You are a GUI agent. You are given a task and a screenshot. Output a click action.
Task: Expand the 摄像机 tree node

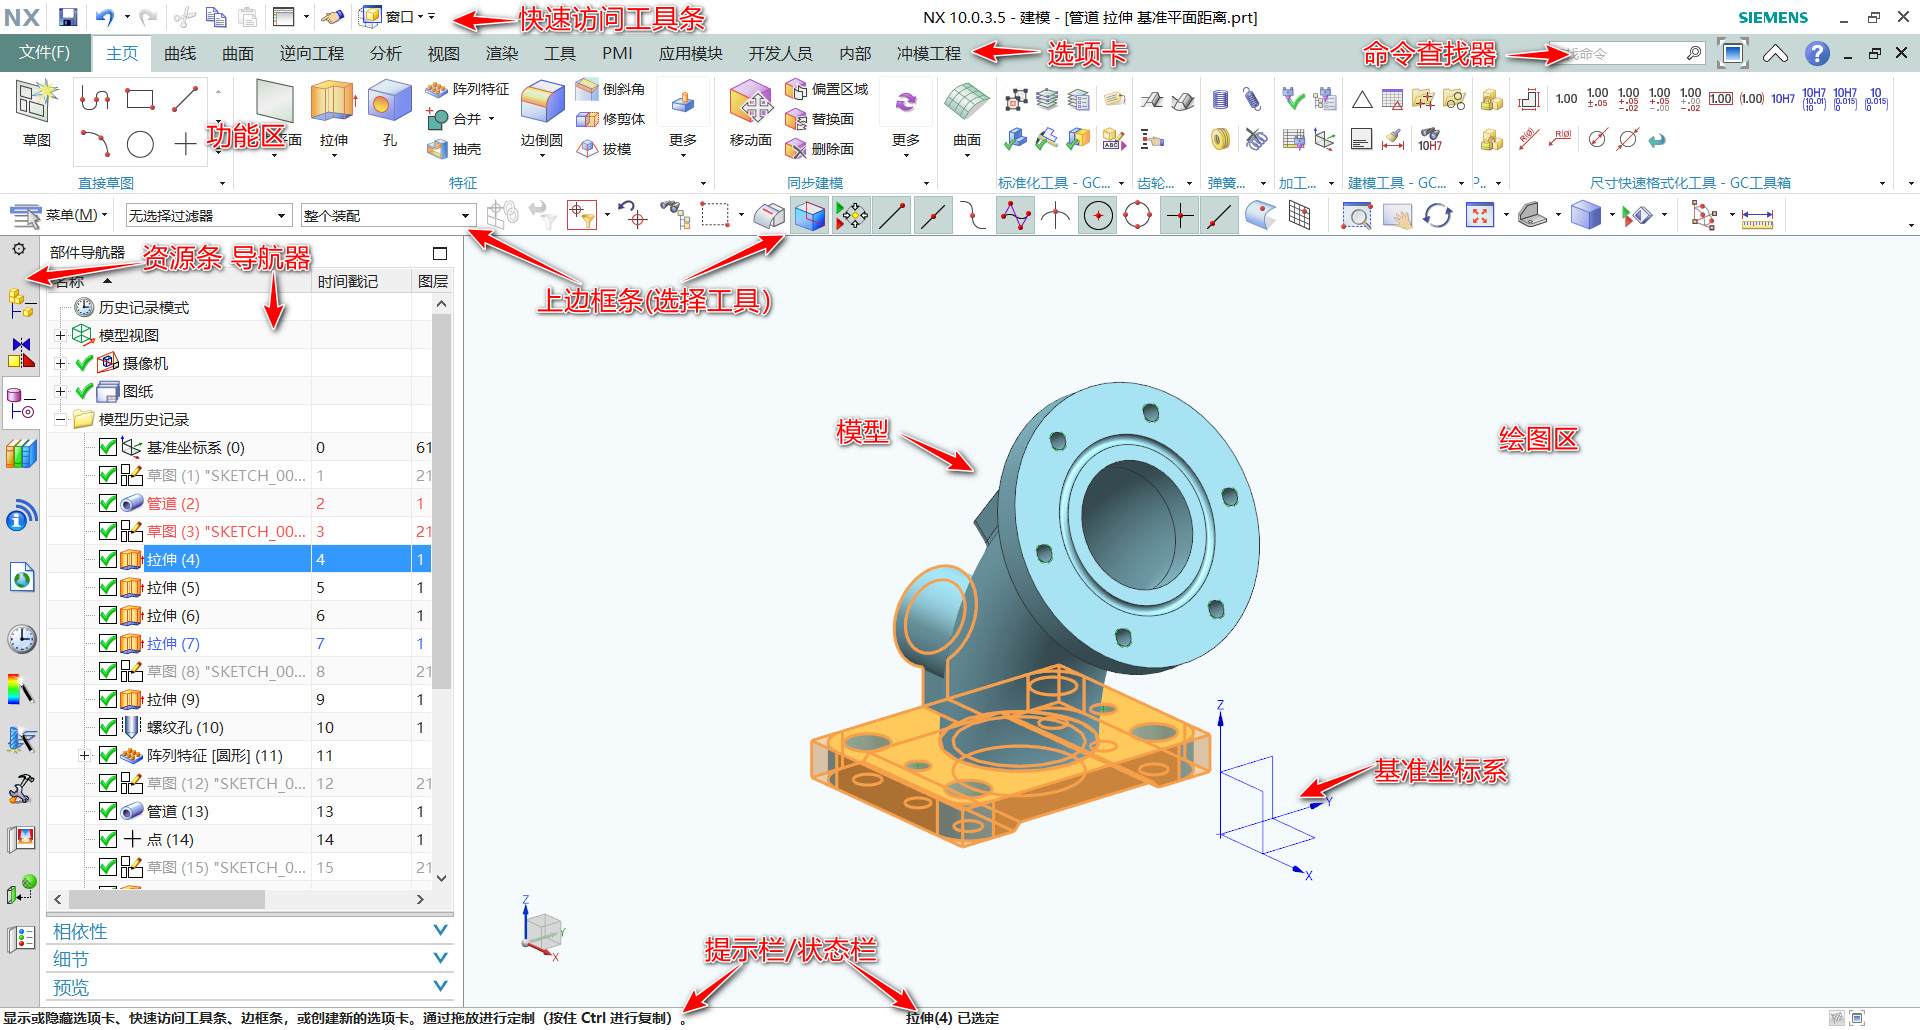(x=60, y=363)
